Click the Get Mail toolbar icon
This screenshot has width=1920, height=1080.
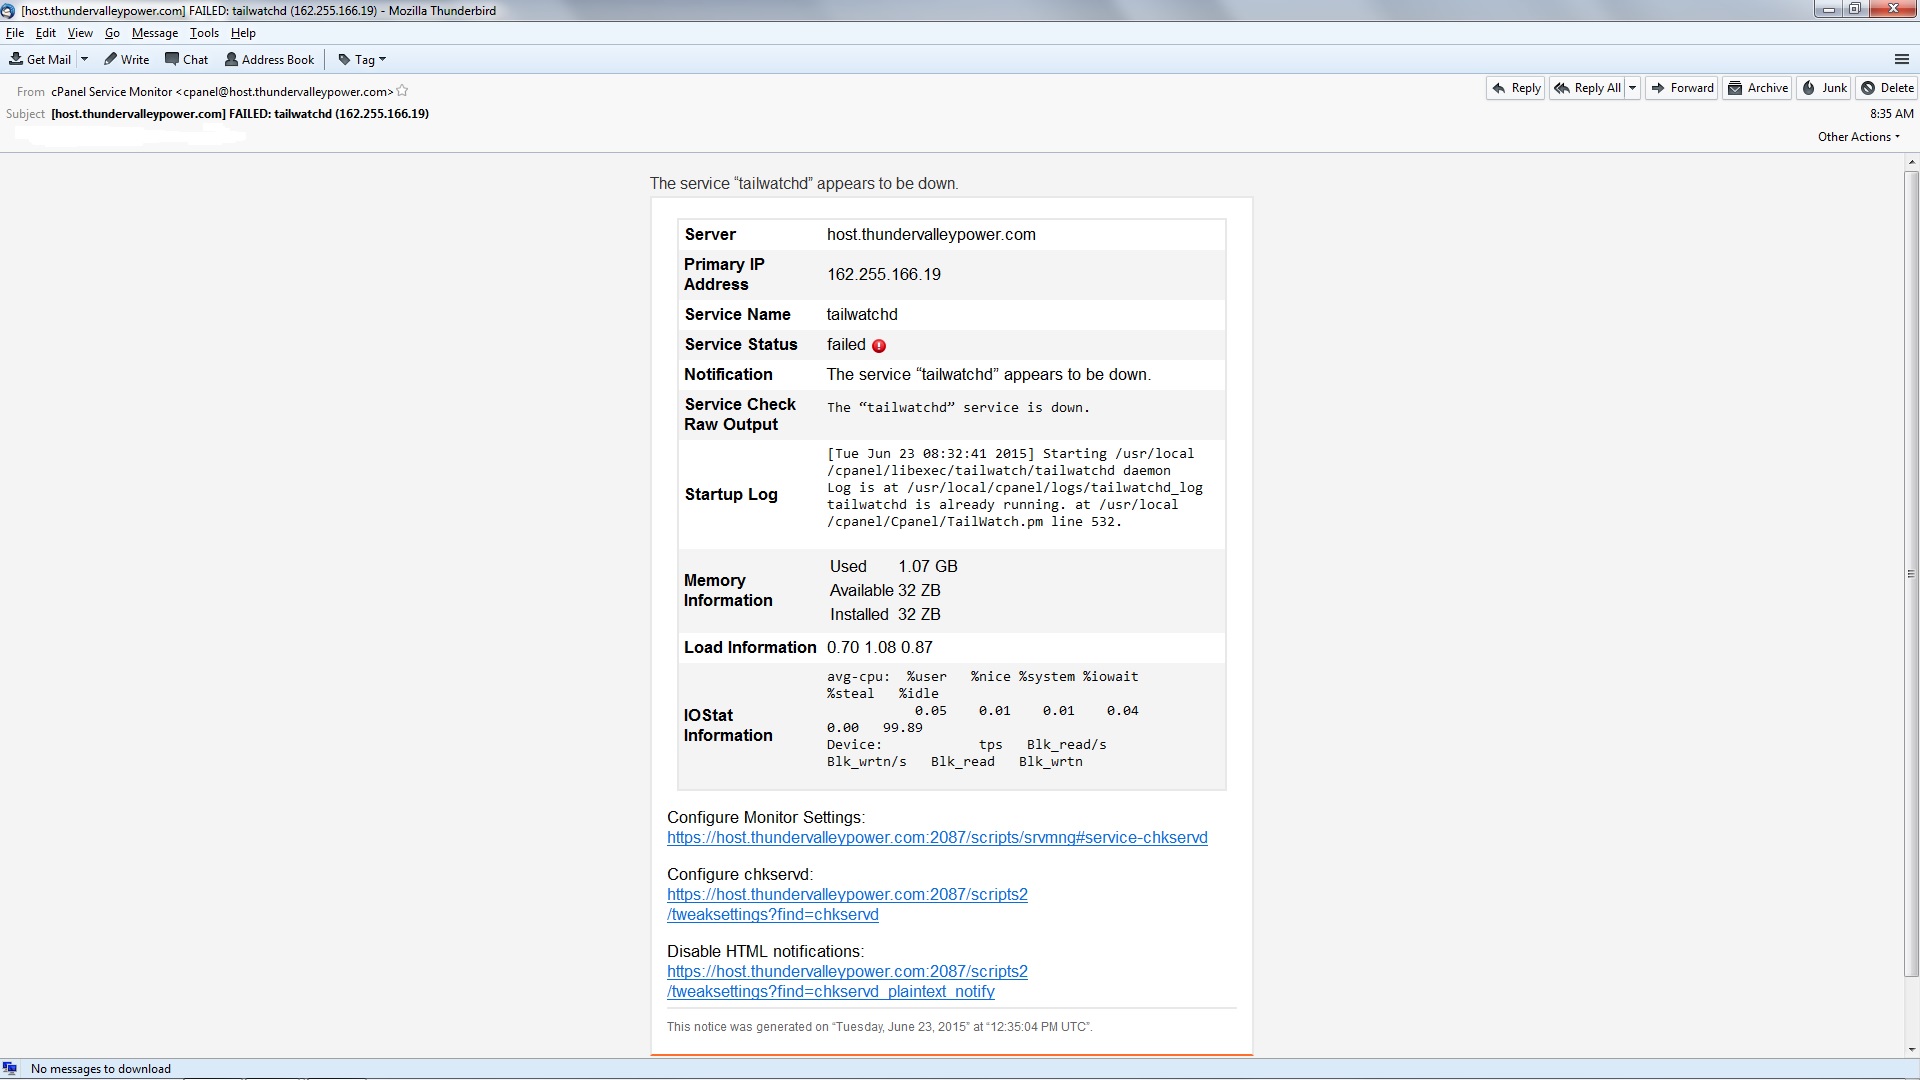[x=16, y=59]
